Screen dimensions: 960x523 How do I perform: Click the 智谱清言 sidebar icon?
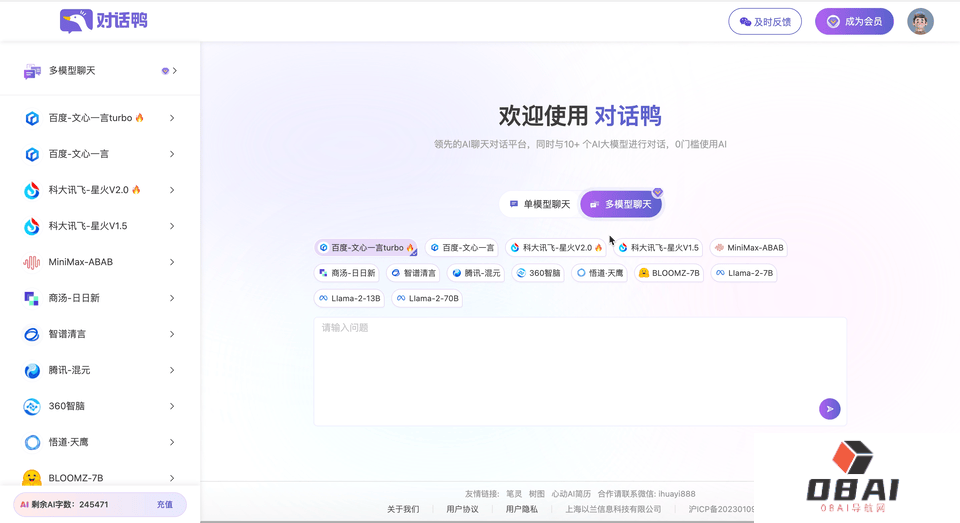pyautogui.click(x=32, y=334)
